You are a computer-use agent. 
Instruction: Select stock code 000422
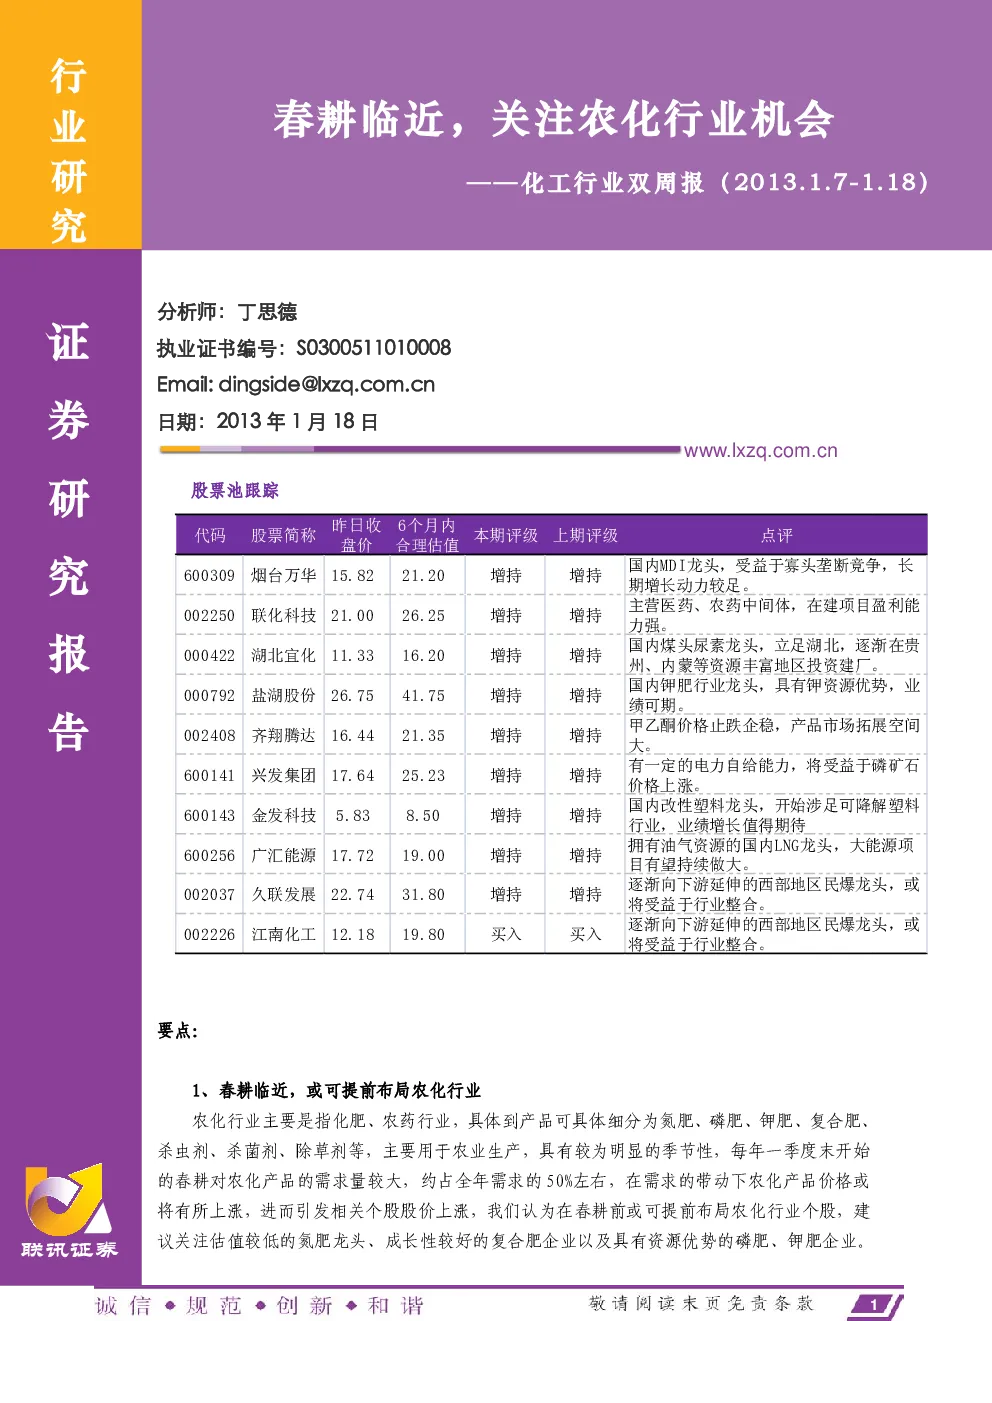click(209, 656)
